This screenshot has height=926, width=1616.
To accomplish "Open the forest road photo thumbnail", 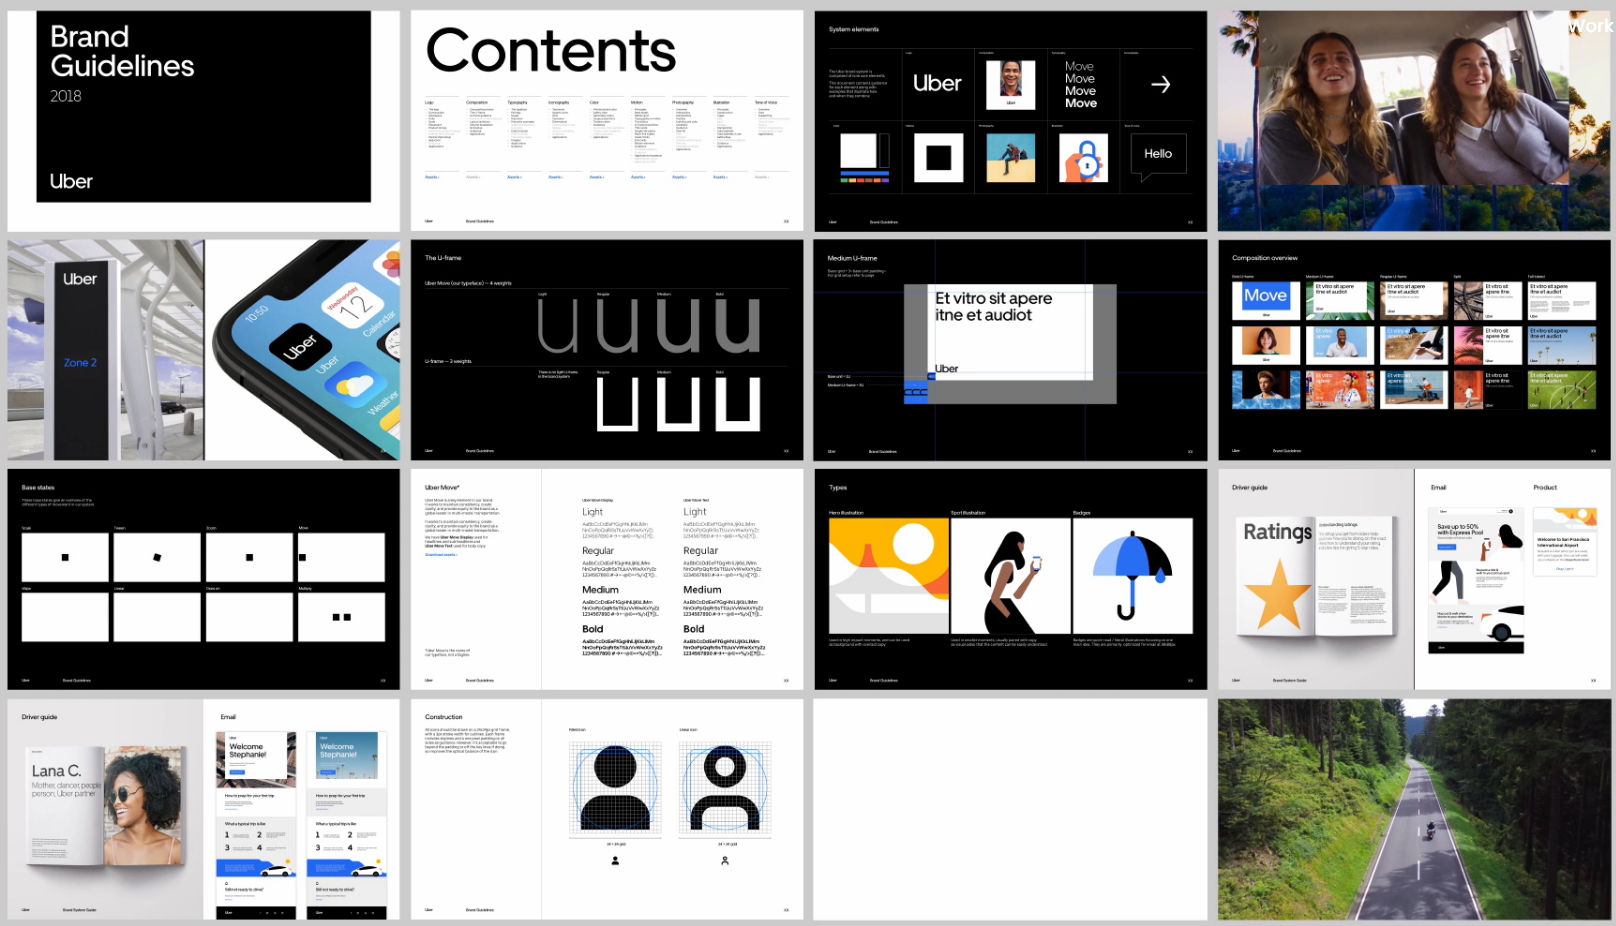I will tap(1414, 809).
